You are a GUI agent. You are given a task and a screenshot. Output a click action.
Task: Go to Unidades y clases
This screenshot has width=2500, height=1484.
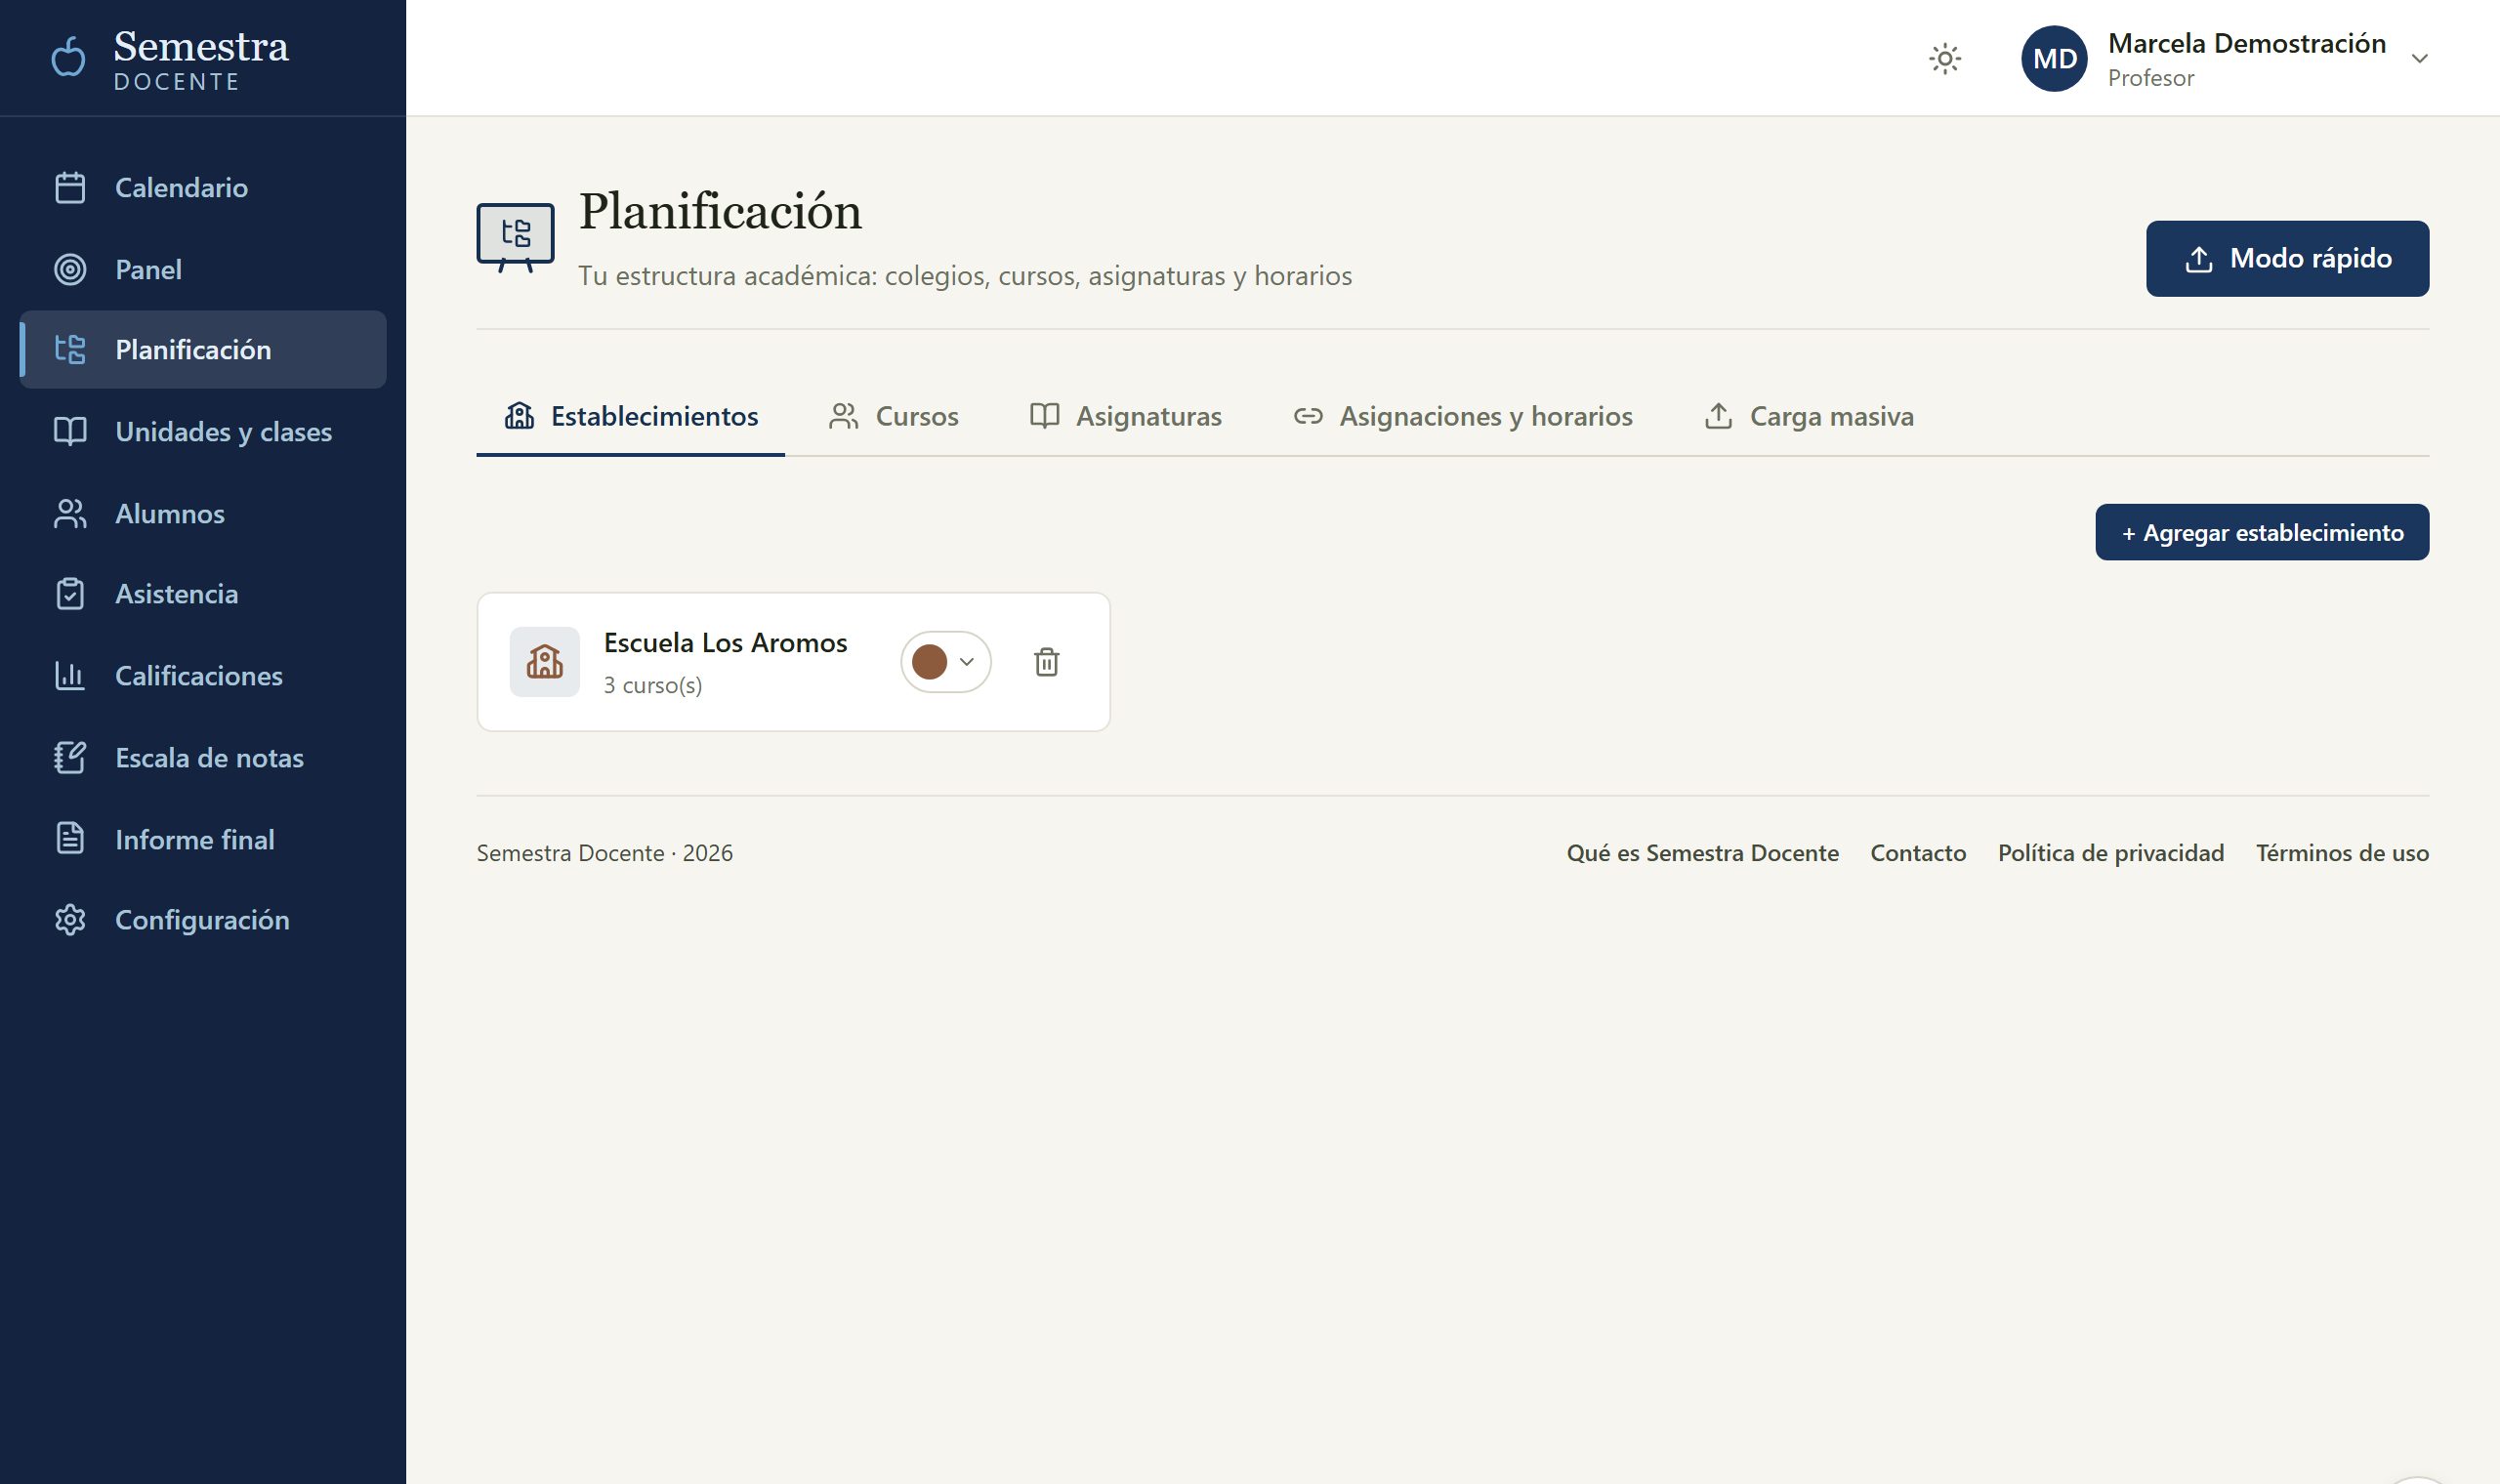203,432
